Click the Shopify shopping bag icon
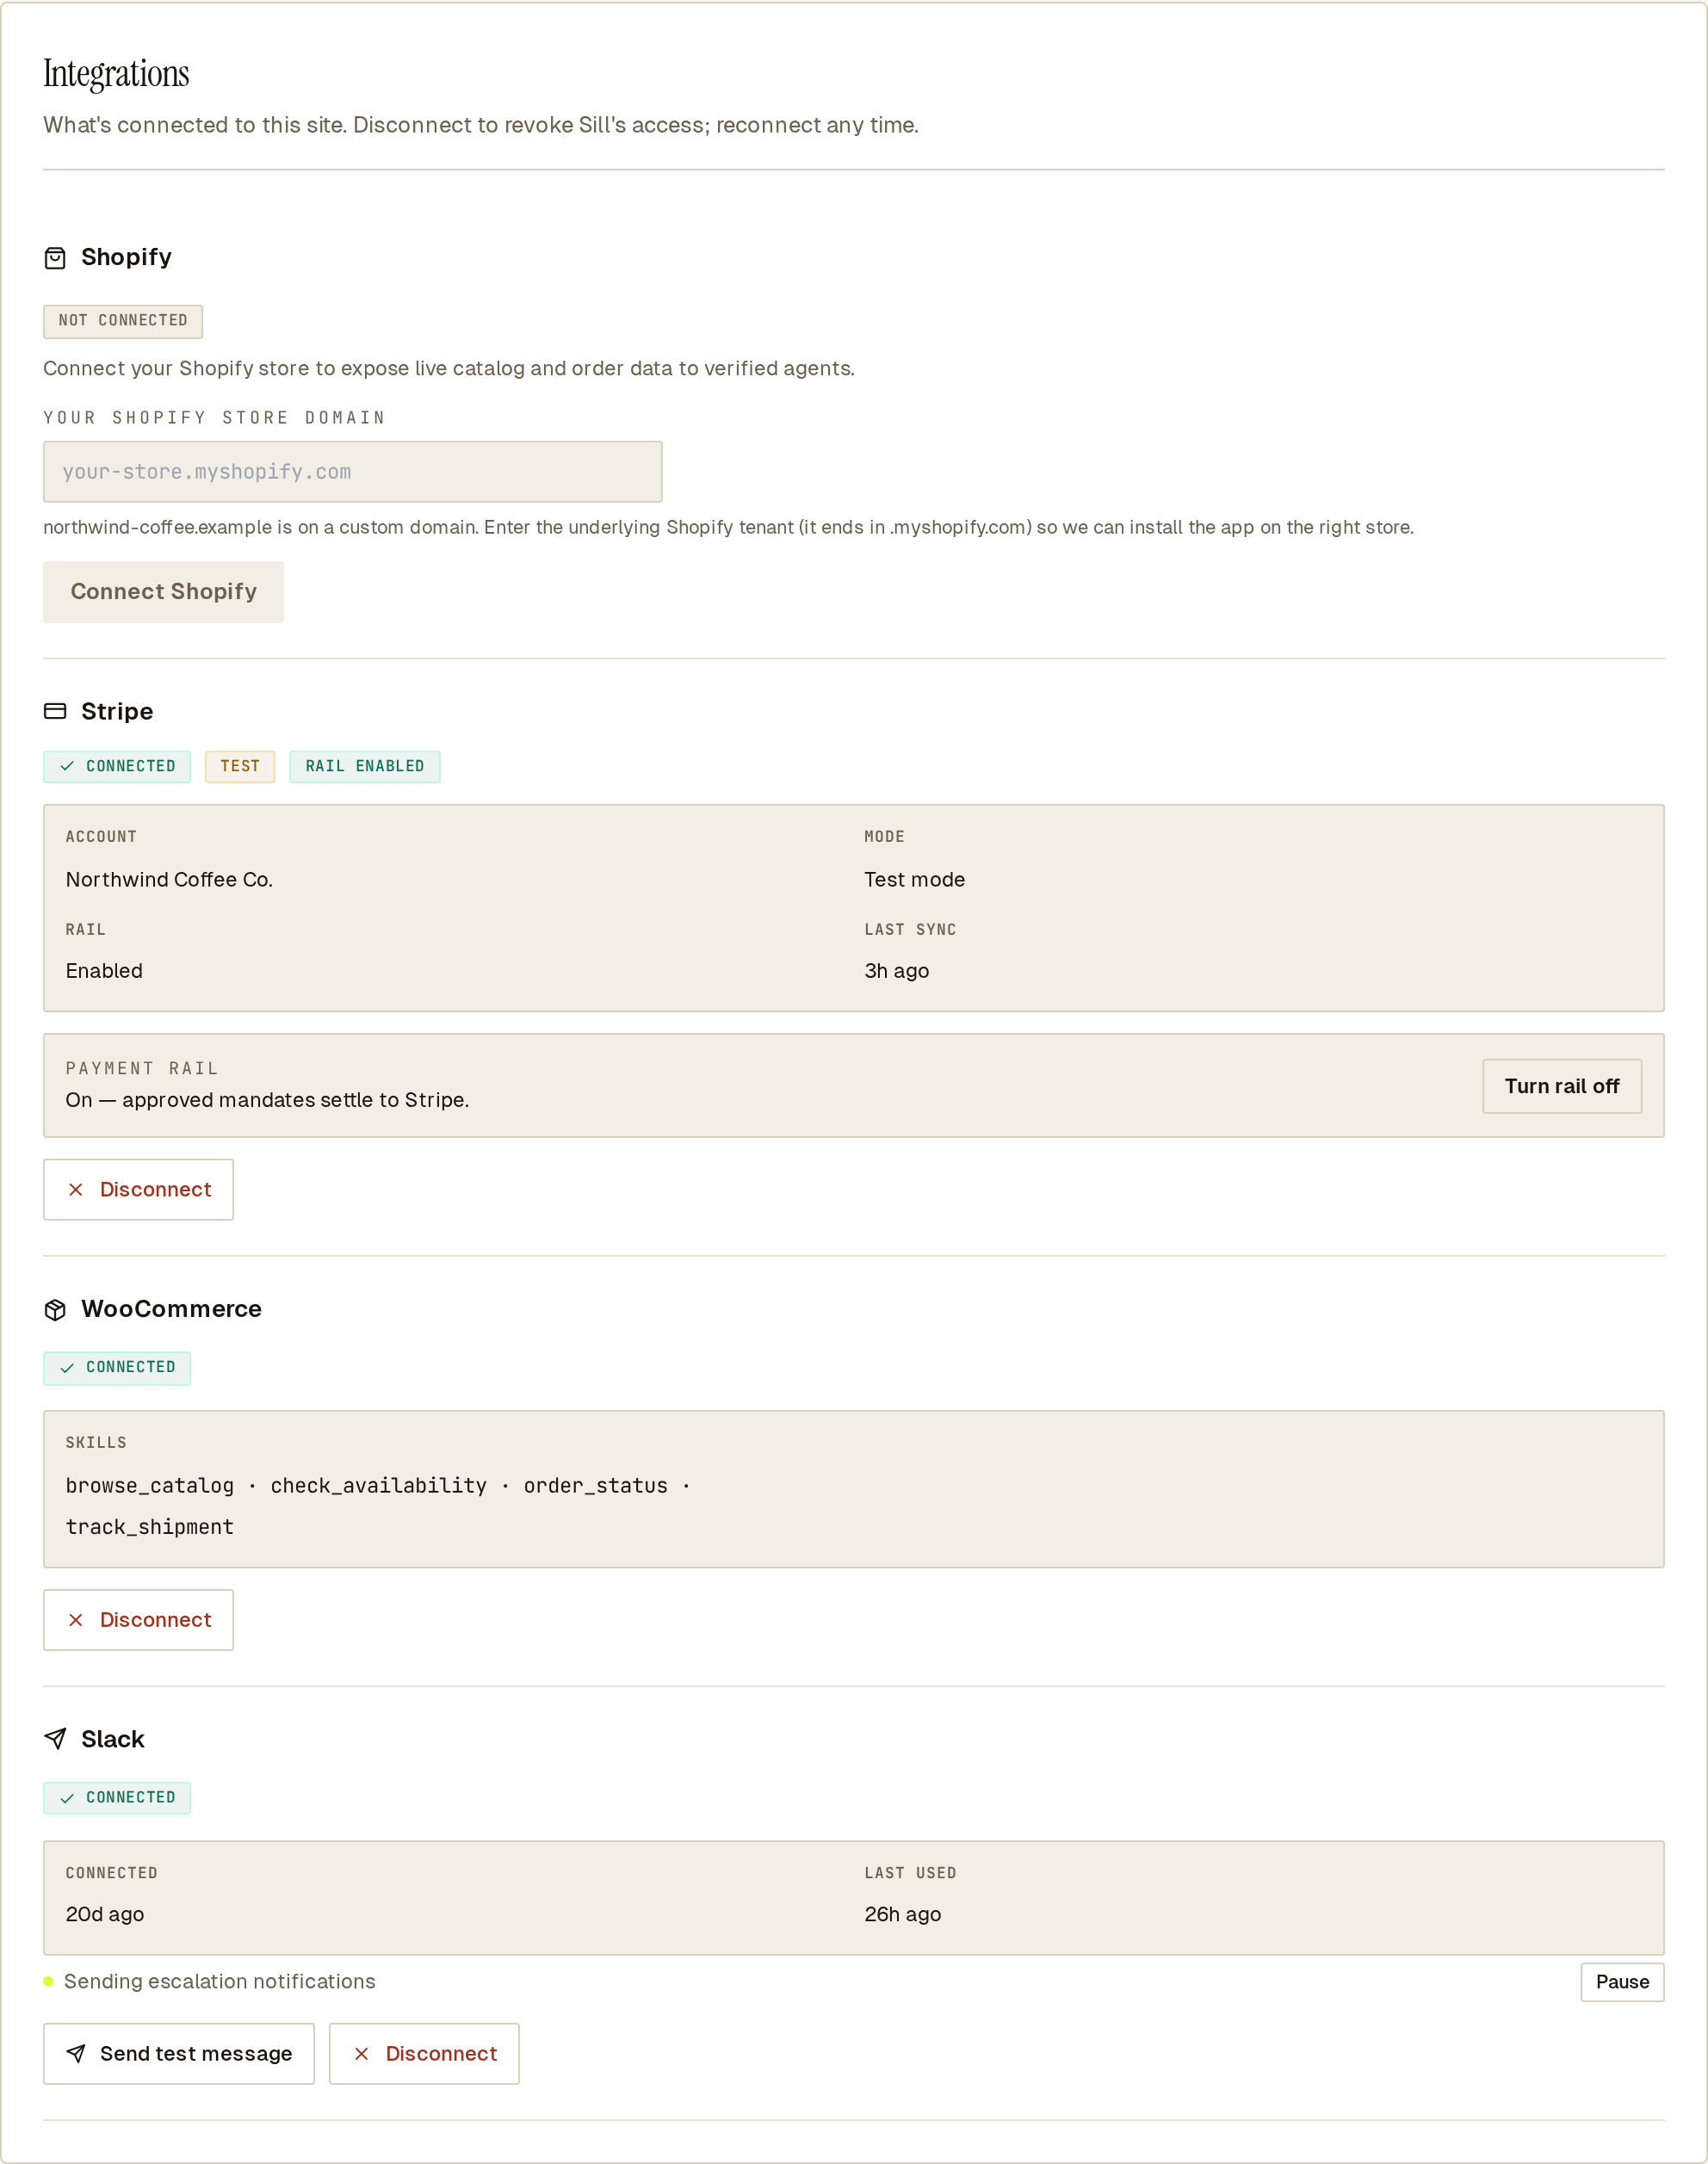This screenshot has height=2164, width=1708. click(x=55, y=258)
